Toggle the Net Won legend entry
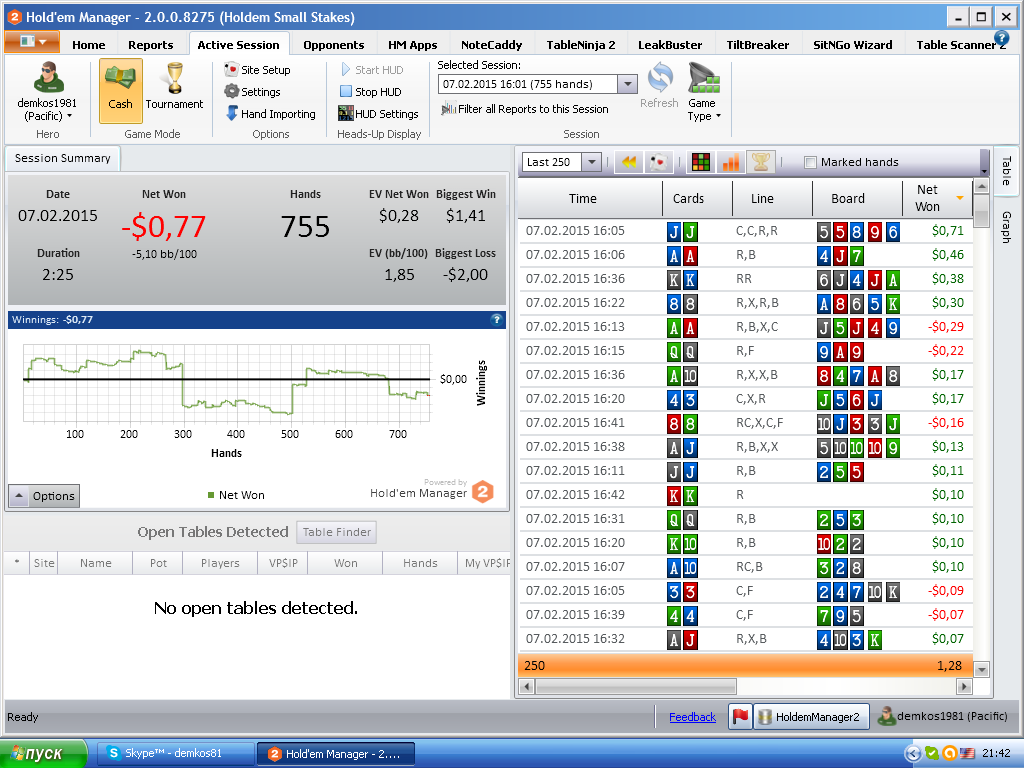 [236, 495]
